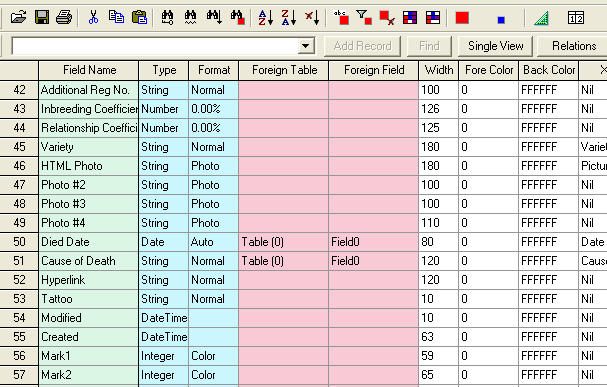Click the 'Modified' field name cell
This screenshot has height=387, width=607.
click(89, 318)
